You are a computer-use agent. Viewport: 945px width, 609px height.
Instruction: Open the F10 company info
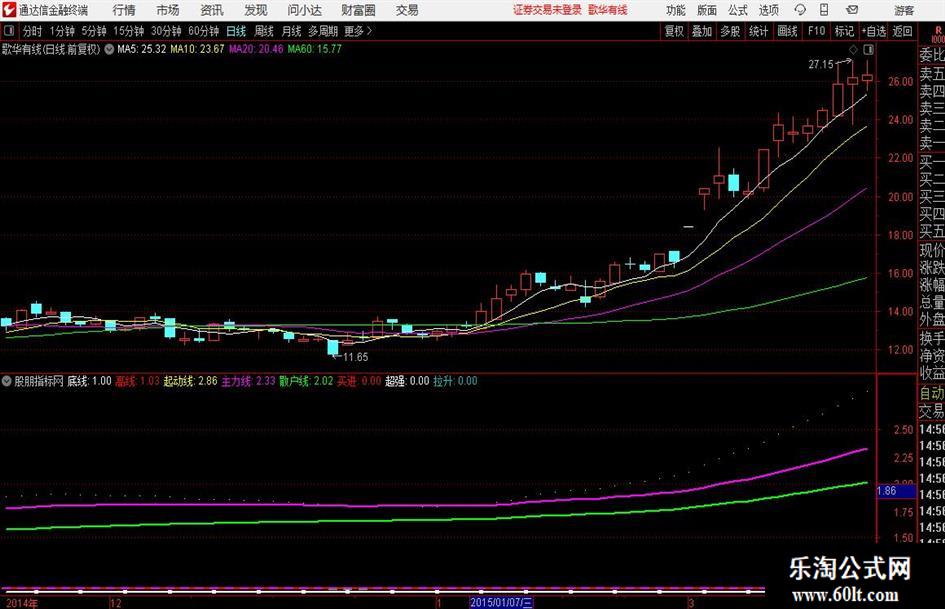[x=817, y=31]
